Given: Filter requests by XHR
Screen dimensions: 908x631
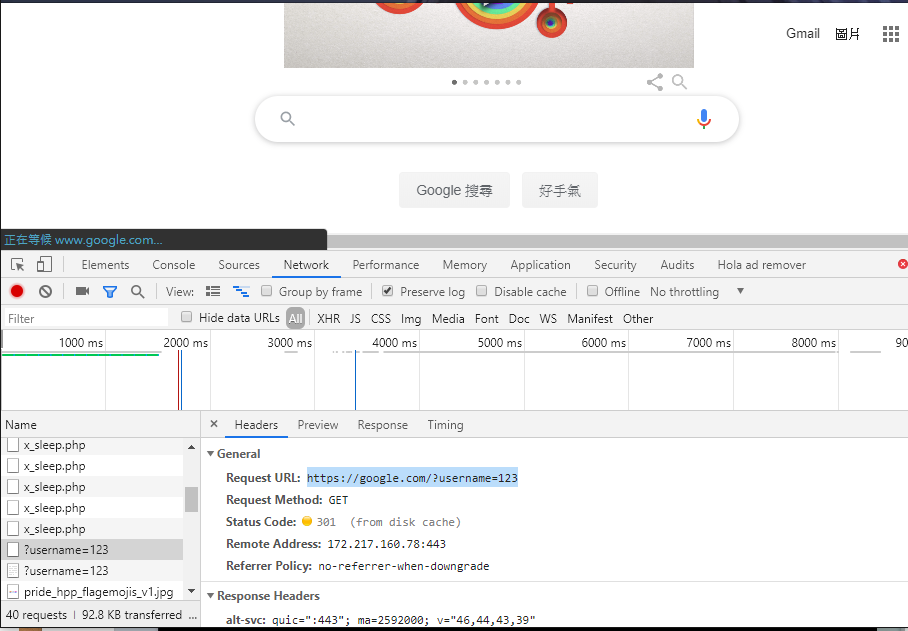Looking at the screenshot, I should (328, 318).
